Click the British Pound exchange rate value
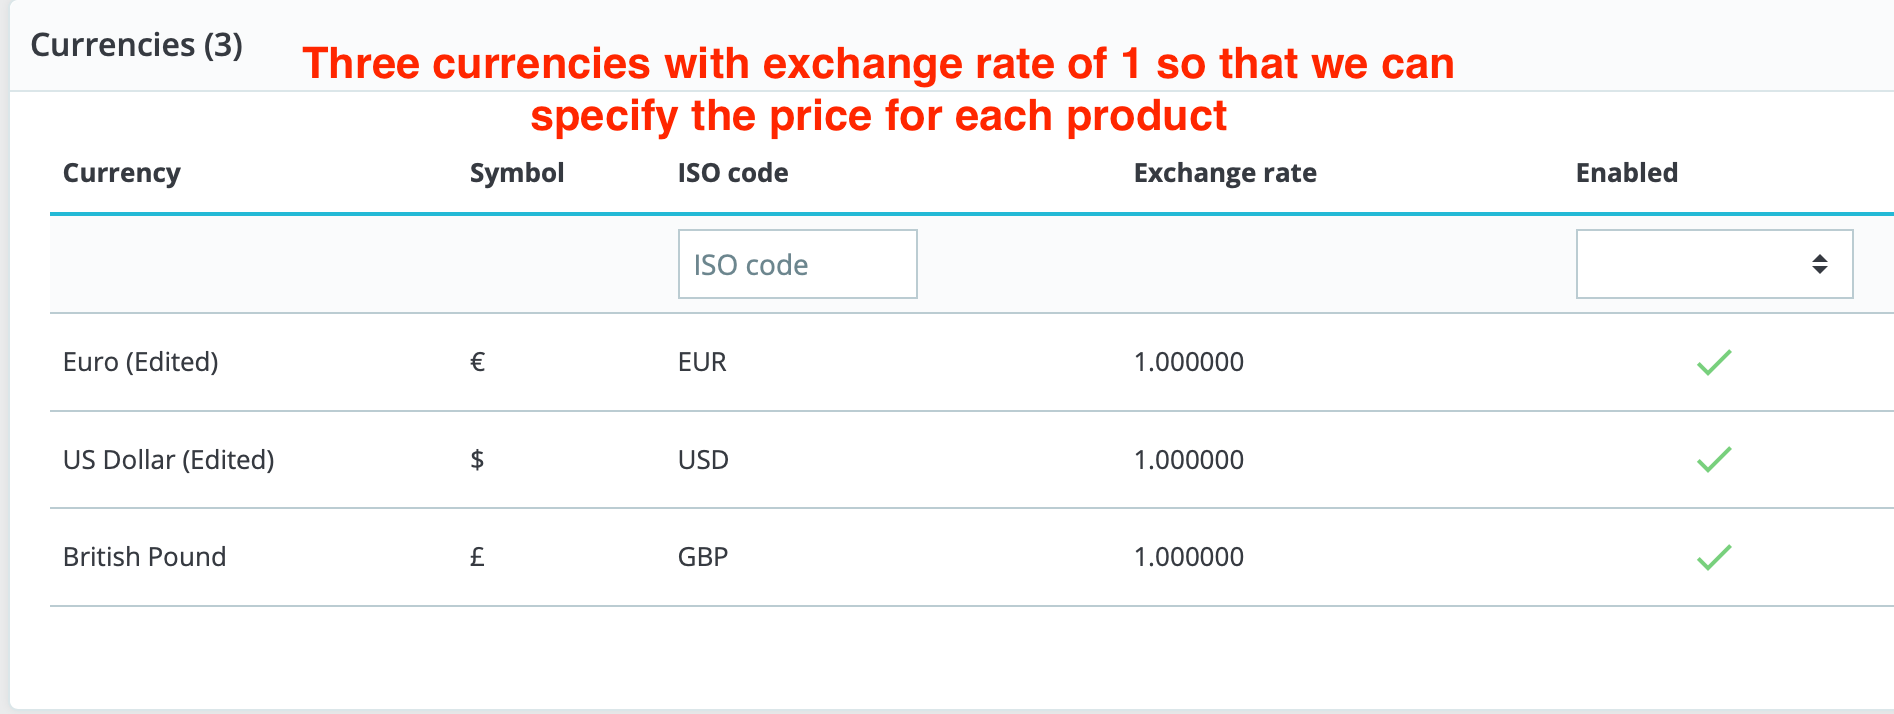 (x=1189, y=557)
